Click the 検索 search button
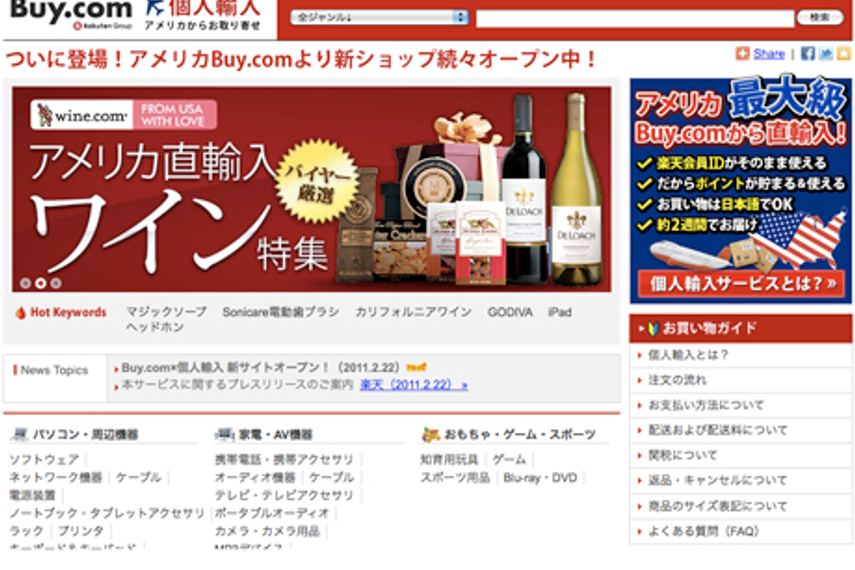 click(x=820, y=17)
